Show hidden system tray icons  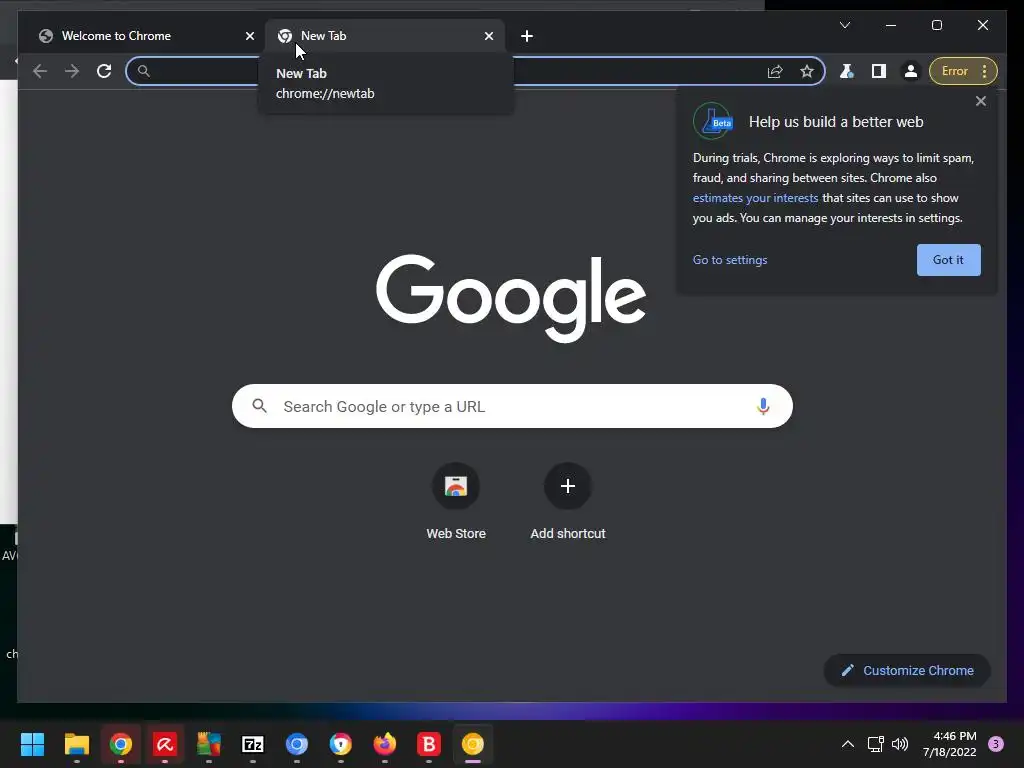pos(848,744)
